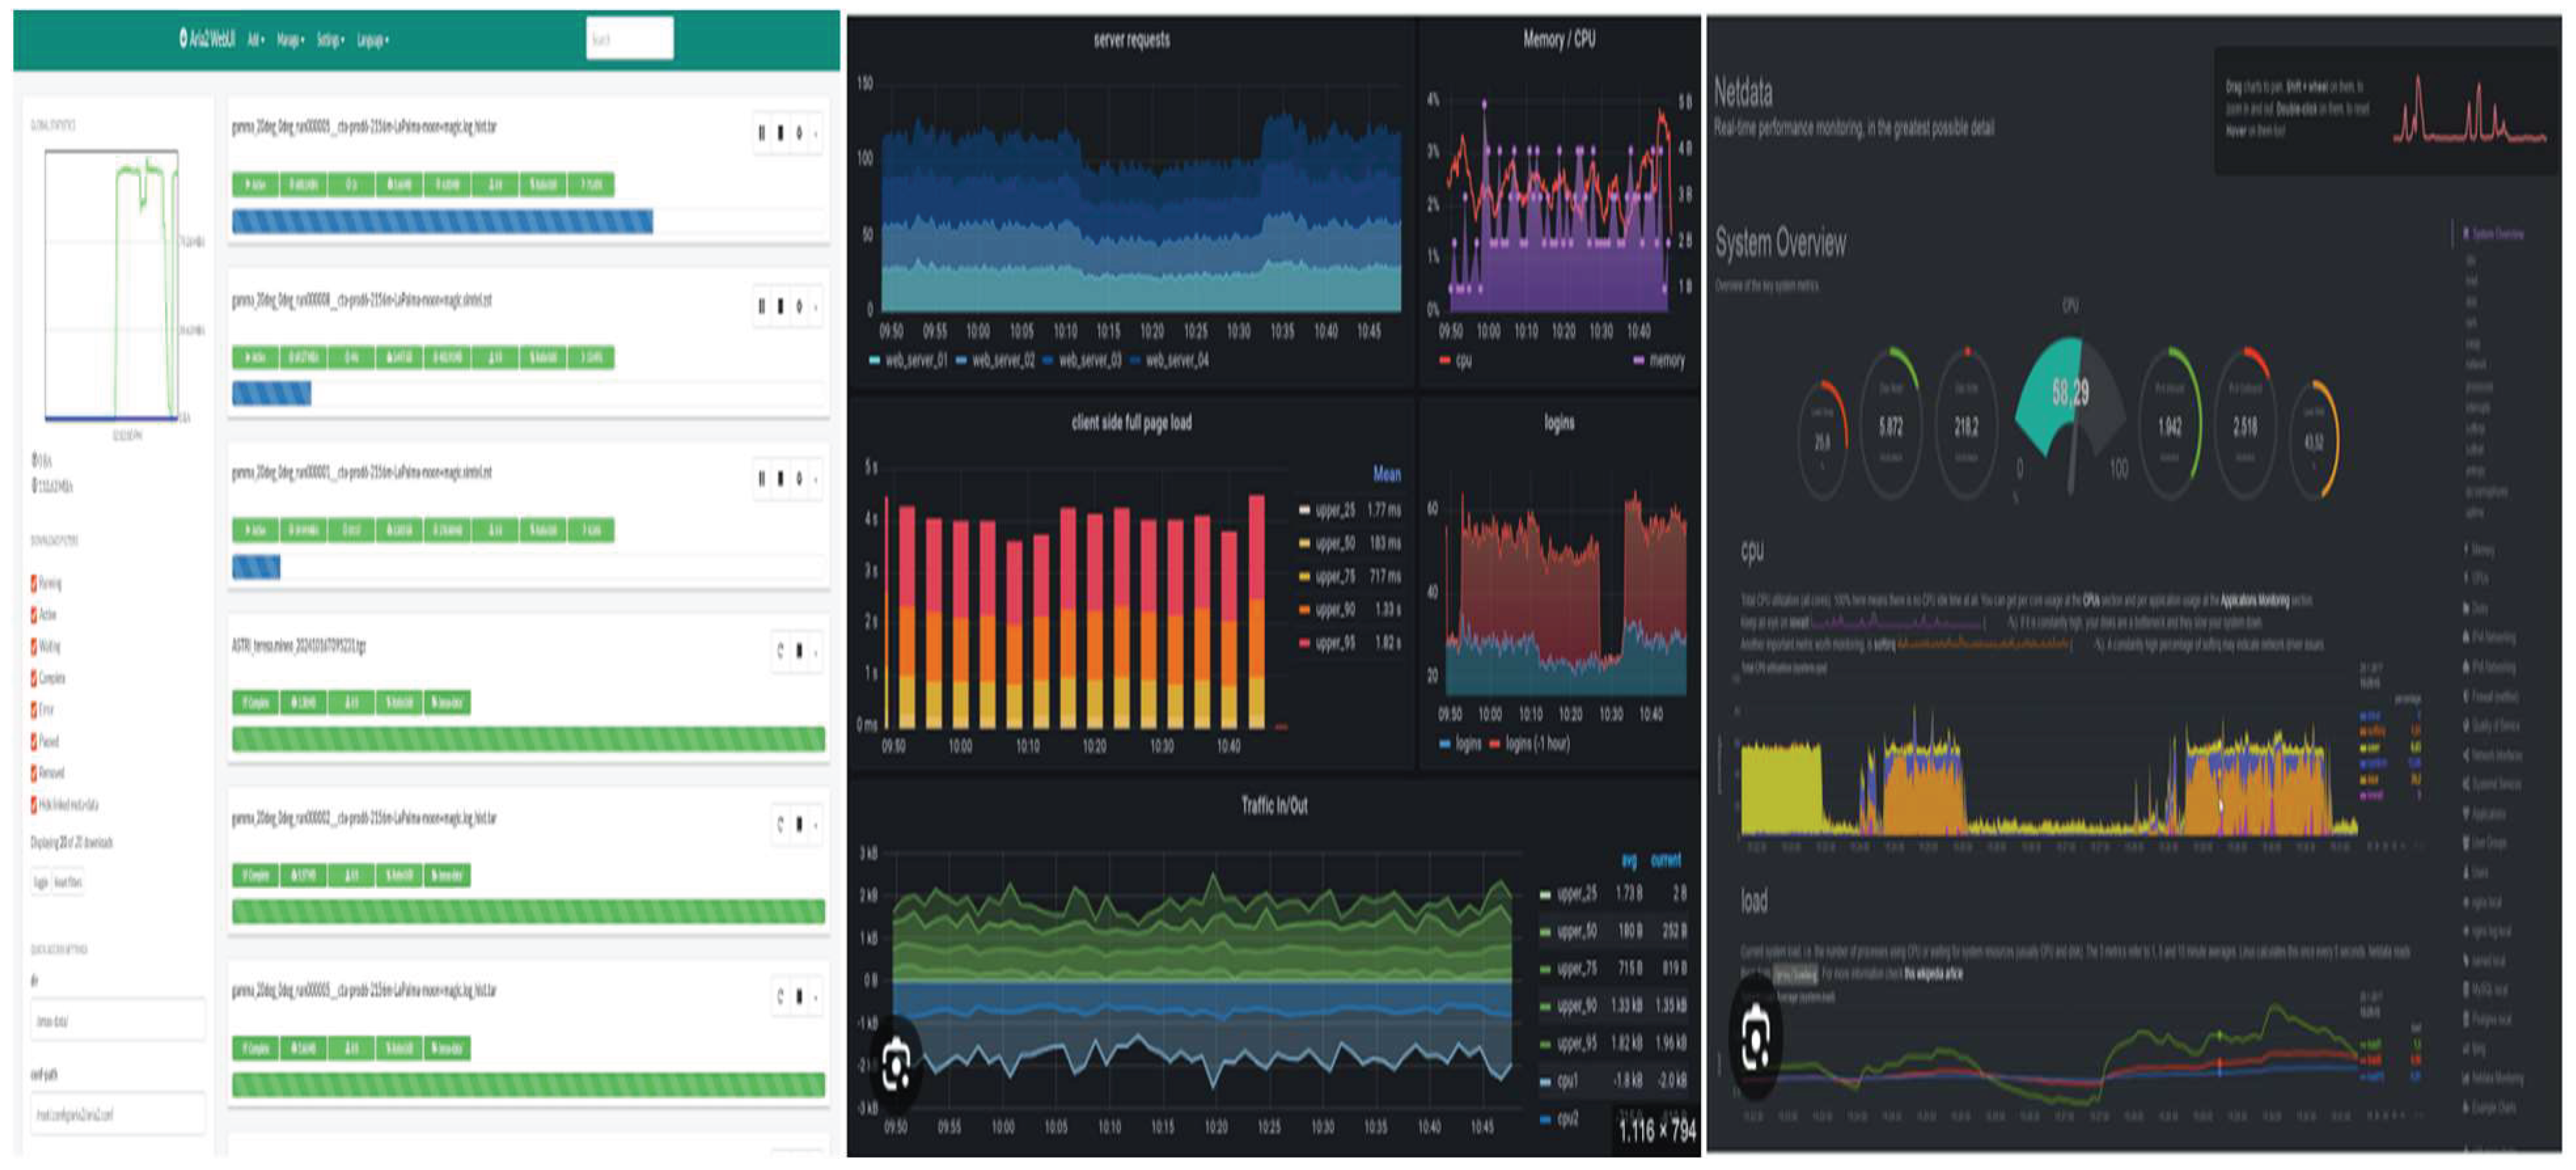Click the lens overlay icon on Netdata load chart
This screenshot has height=1170, width=2576.
tap(1756, 1039)
